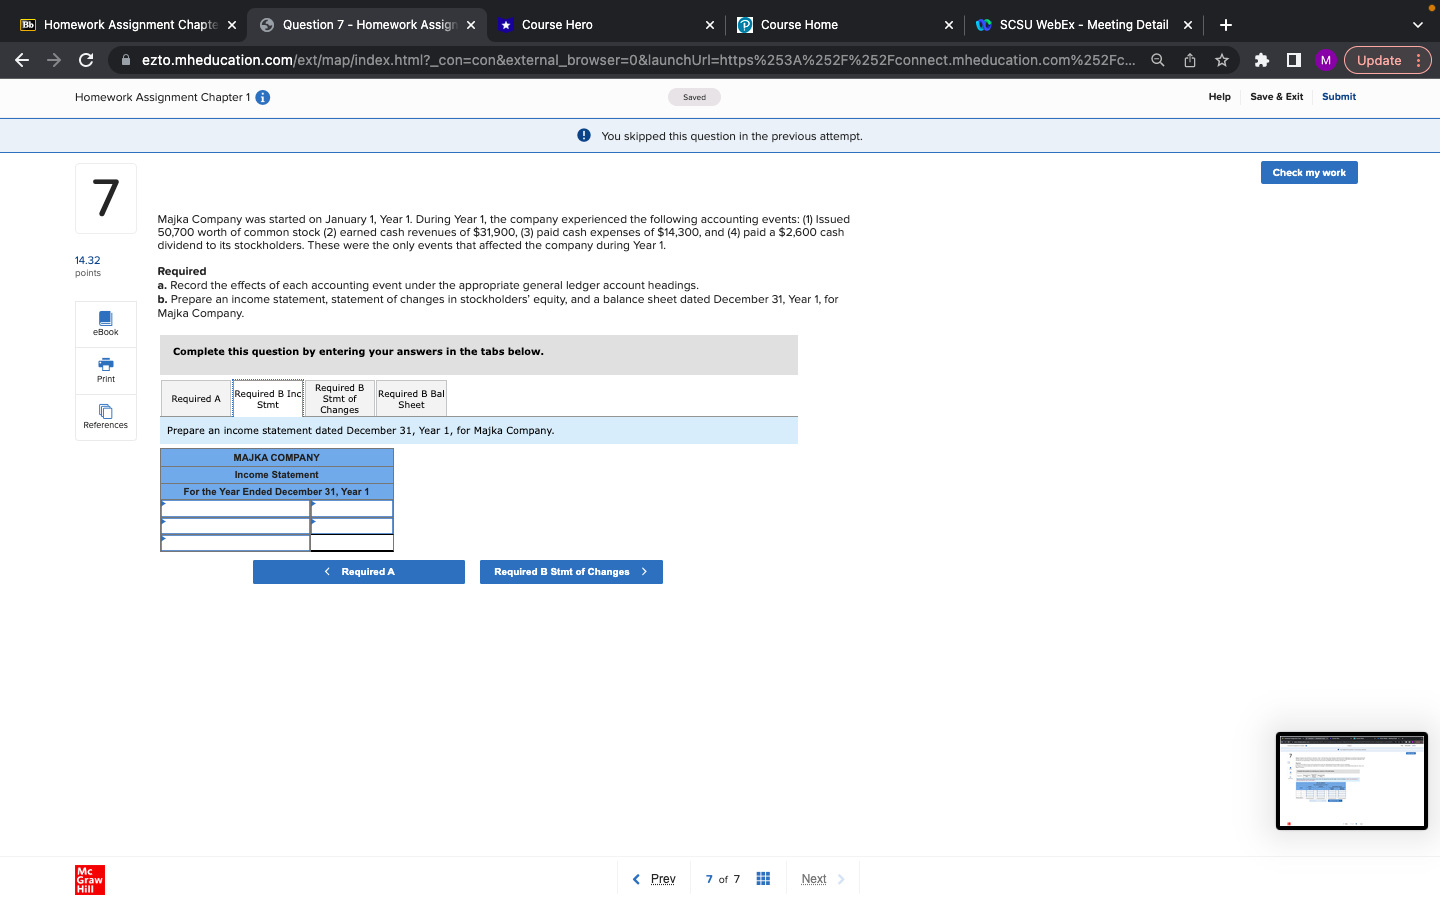The image size is (1440, 900).
Task: Bookmark the page with the star icon
Action: [1221, 60]
